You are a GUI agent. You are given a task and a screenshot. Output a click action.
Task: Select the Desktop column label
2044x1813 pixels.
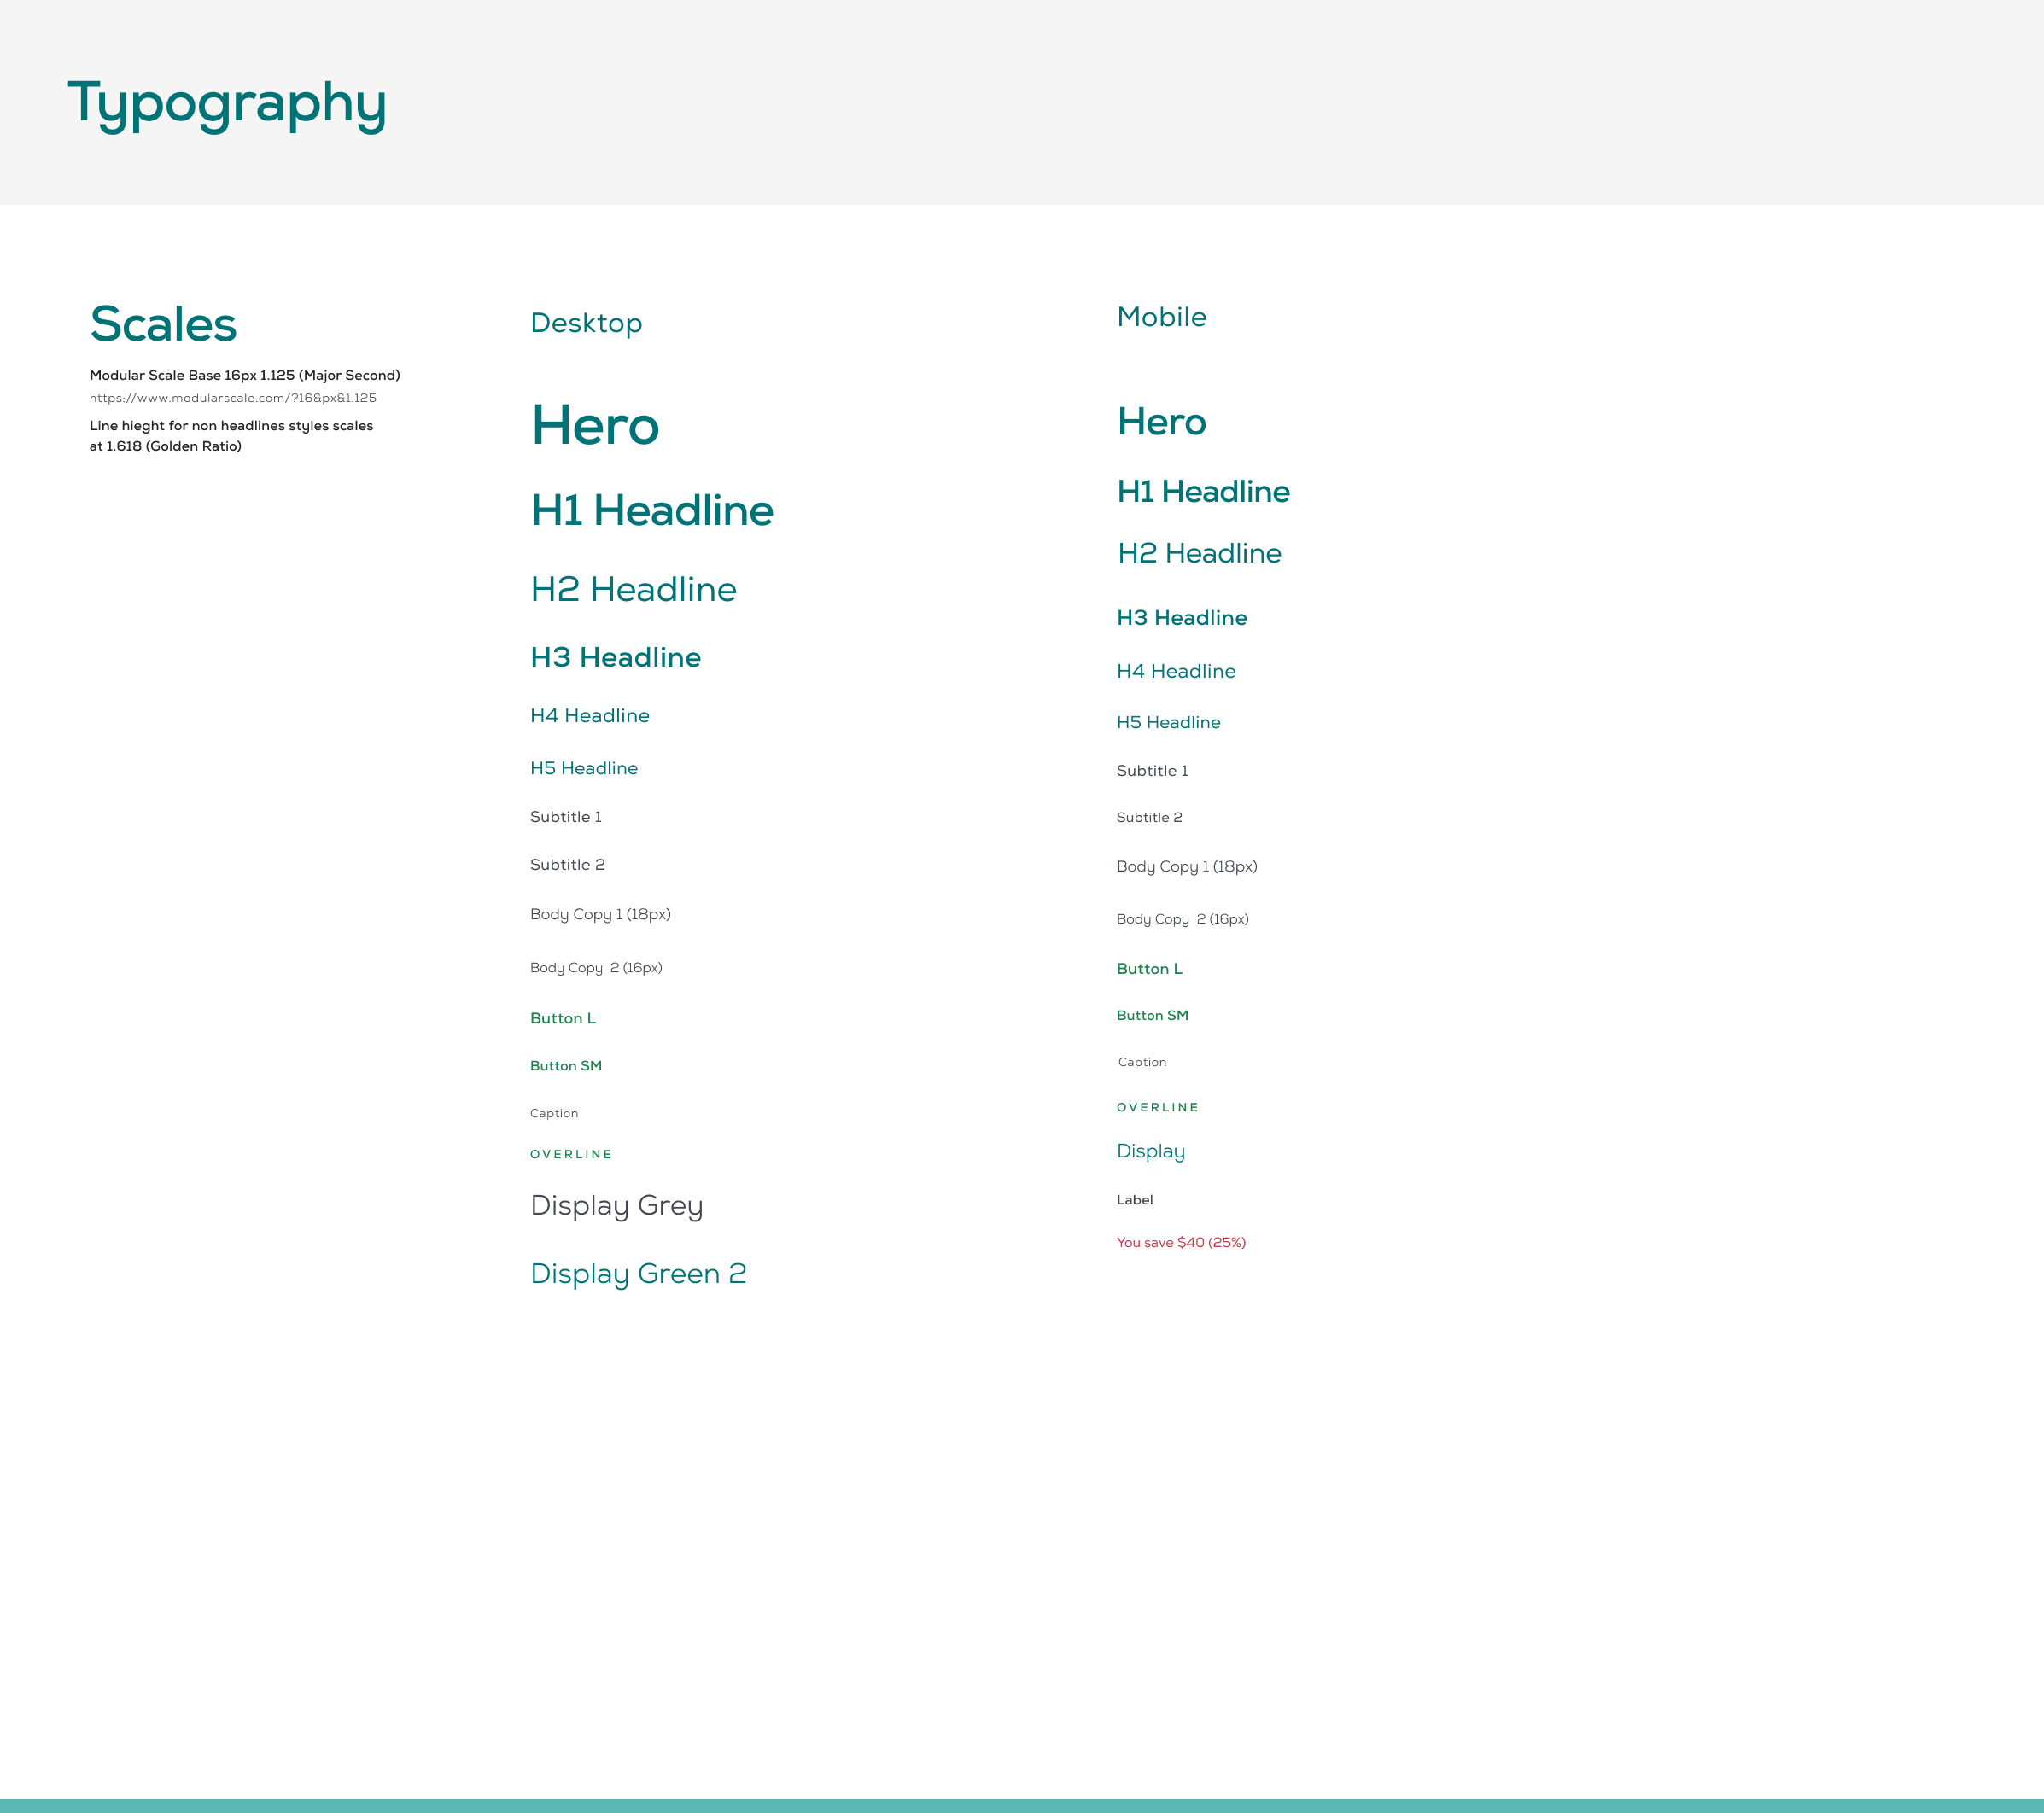pos(586,323)
